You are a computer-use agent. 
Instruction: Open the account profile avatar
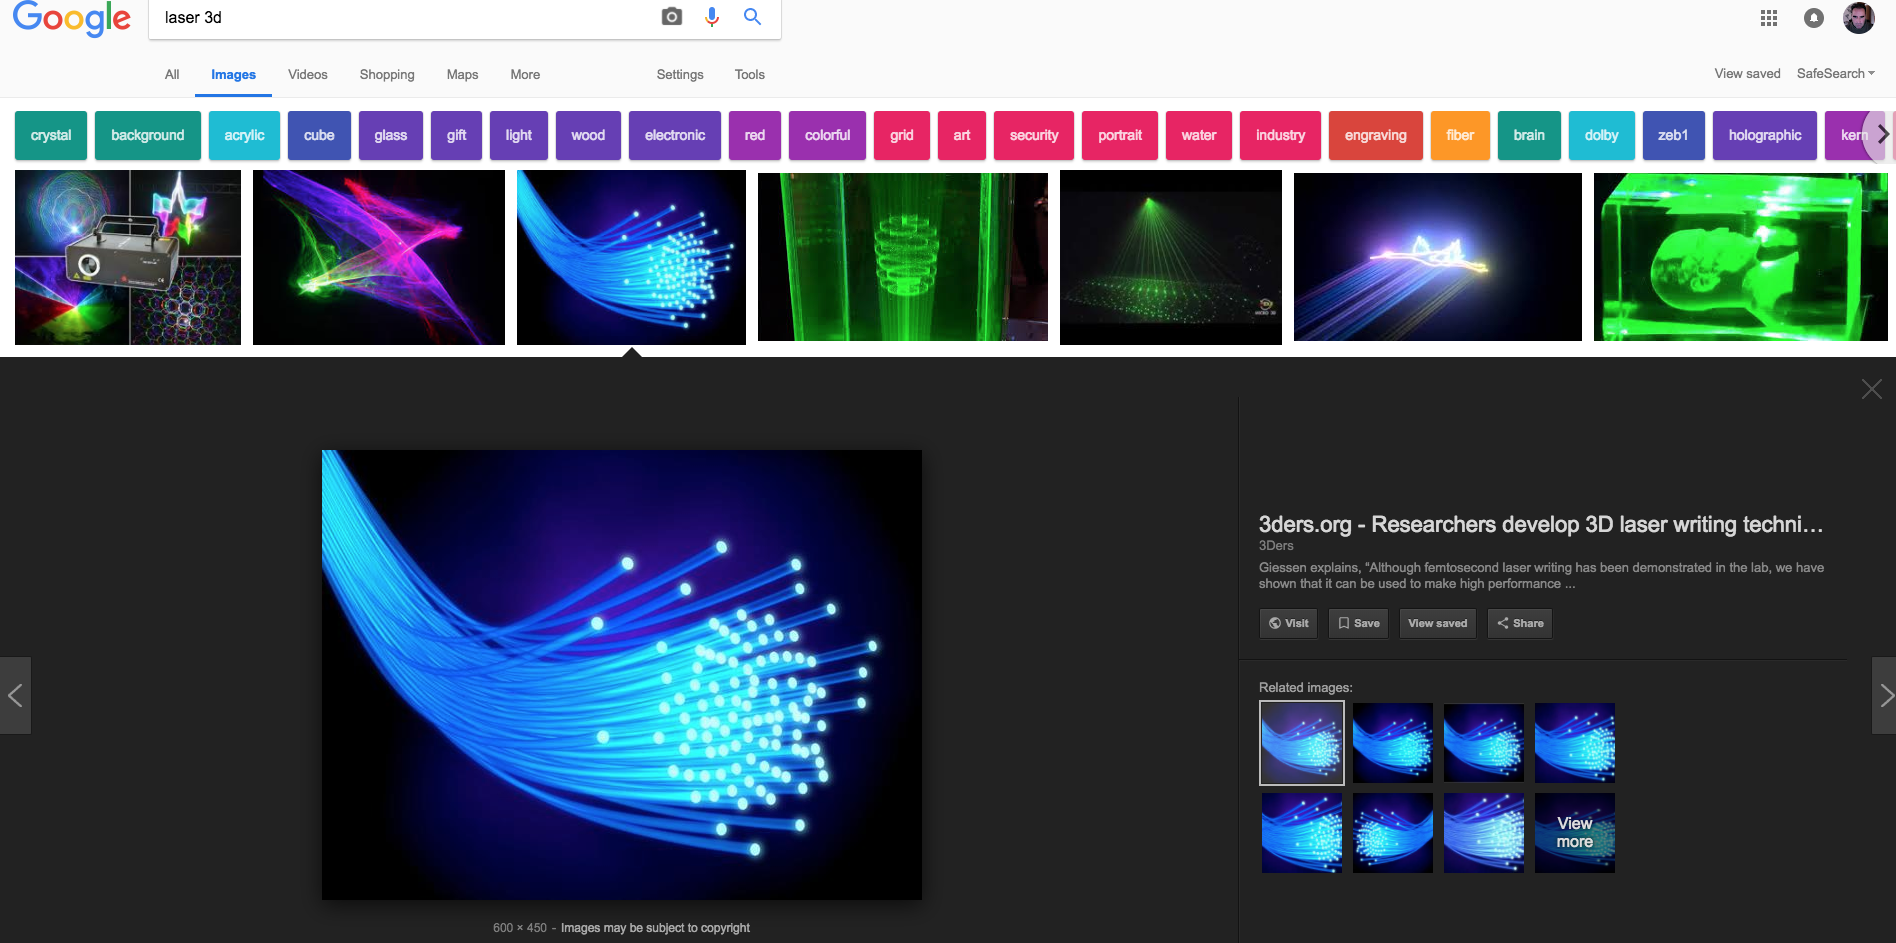click(x=1859, y=18)
